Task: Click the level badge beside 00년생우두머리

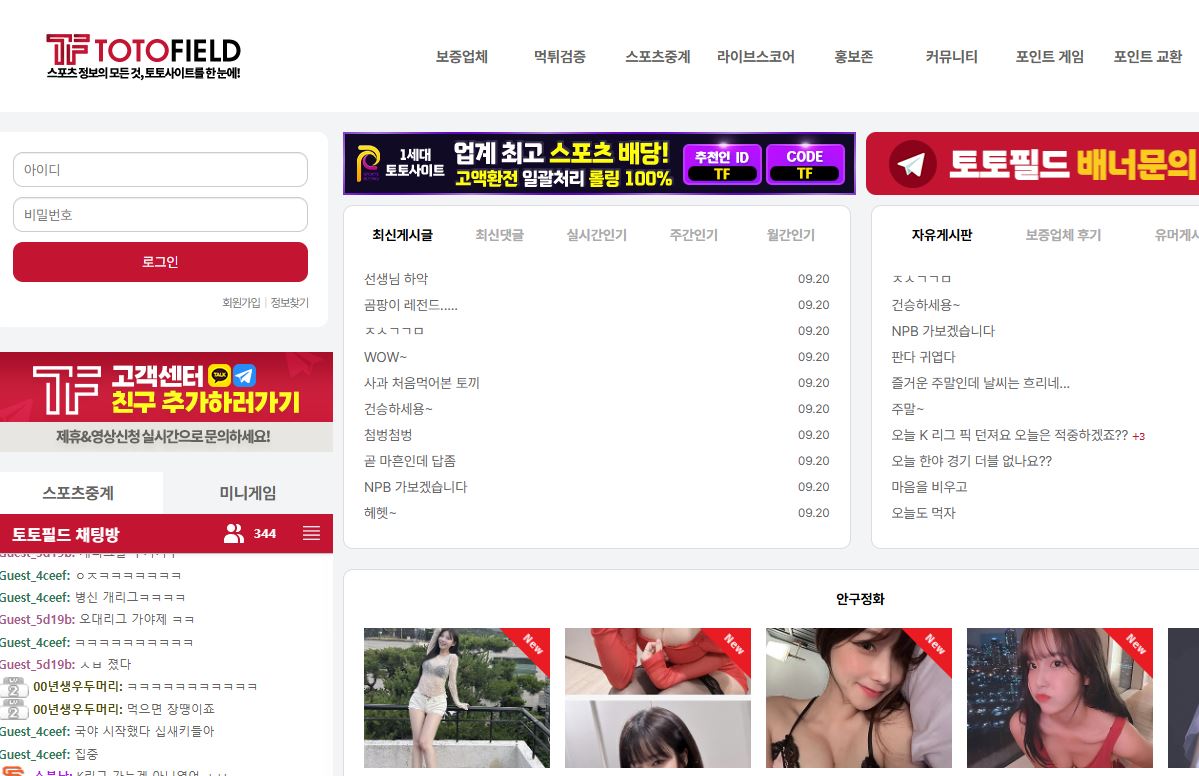Action: coord(15,687)
